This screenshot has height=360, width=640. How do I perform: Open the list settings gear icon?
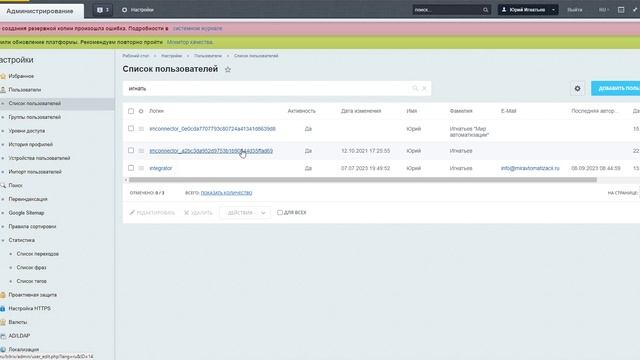click(577, 89)
